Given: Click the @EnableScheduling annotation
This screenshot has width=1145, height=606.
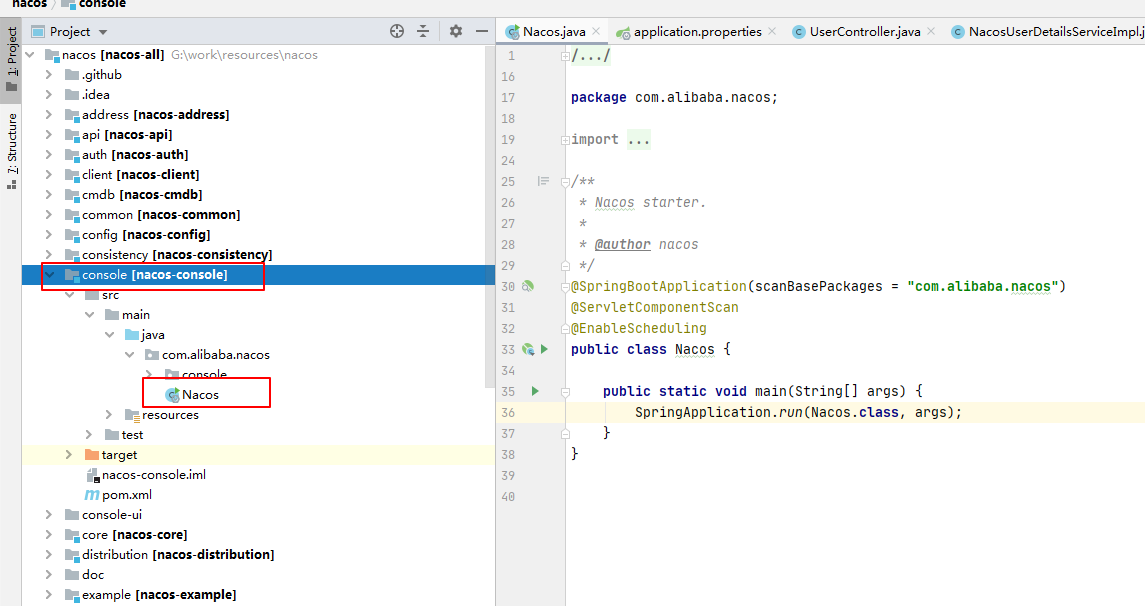Looking at the screenshot, I should point(639,328).
